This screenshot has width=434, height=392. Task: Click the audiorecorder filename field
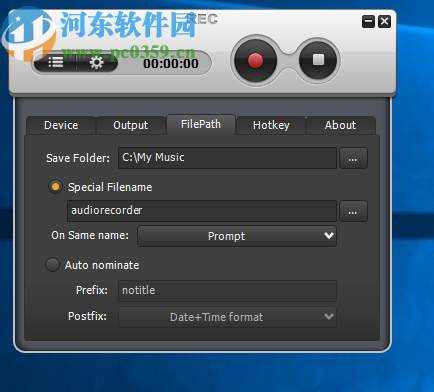coord(202,211)
